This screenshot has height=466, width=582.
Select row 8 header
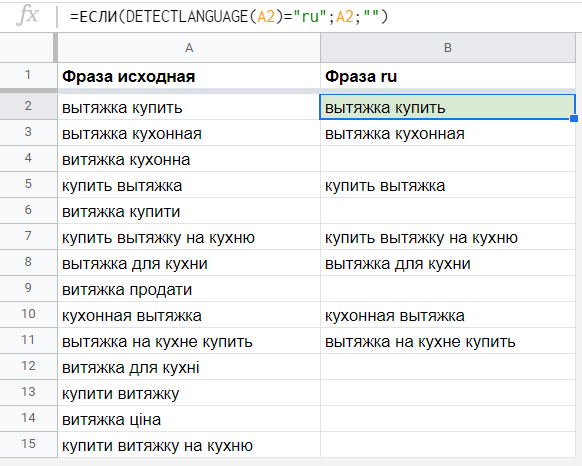28,263
